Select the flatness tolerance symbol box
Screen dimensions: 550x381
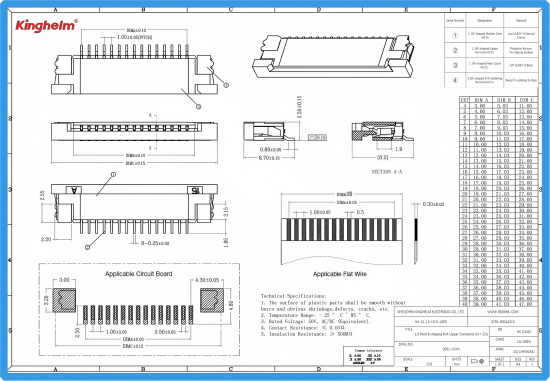317,138
